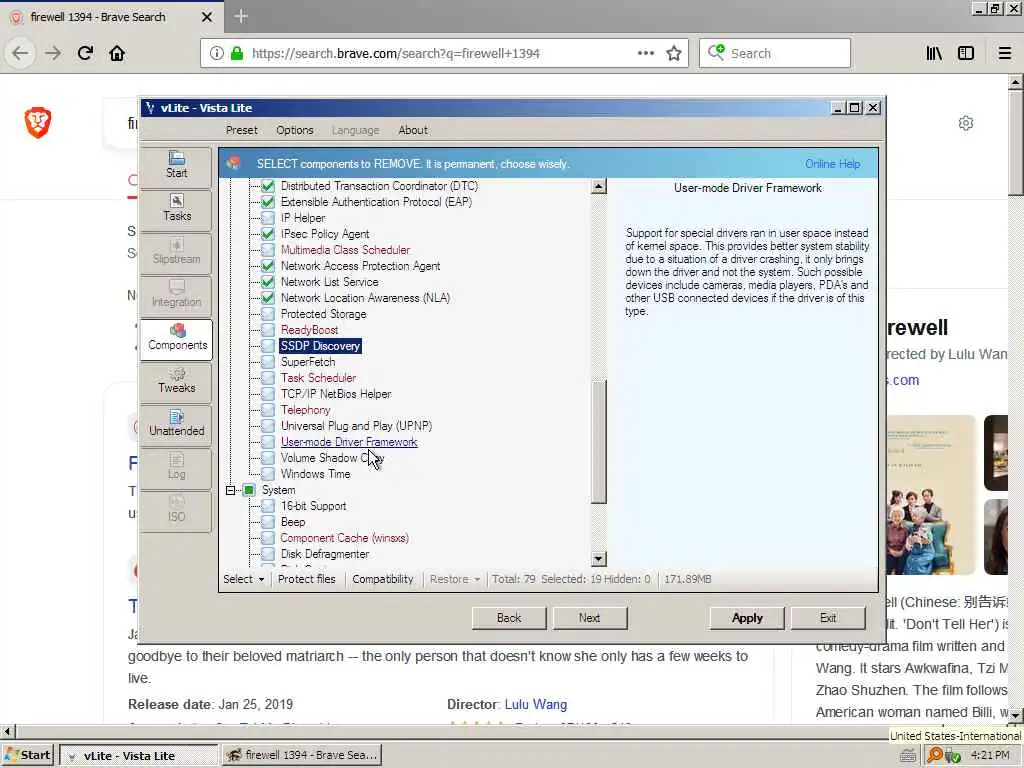1024x768 pixels.
Task: Open the Online Help link
Action: (833, 164)
